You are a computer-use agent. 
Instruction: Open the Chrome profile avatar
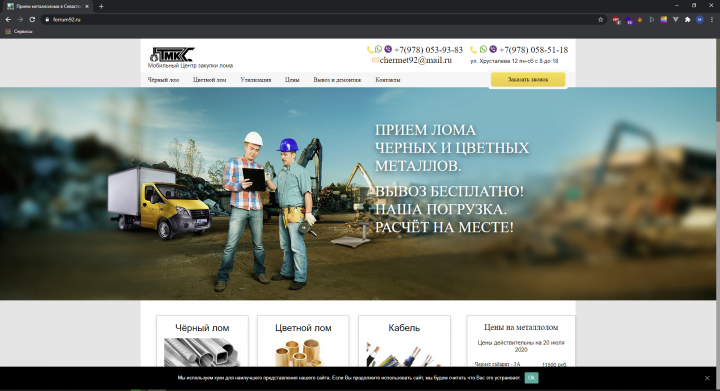[699, 20]
